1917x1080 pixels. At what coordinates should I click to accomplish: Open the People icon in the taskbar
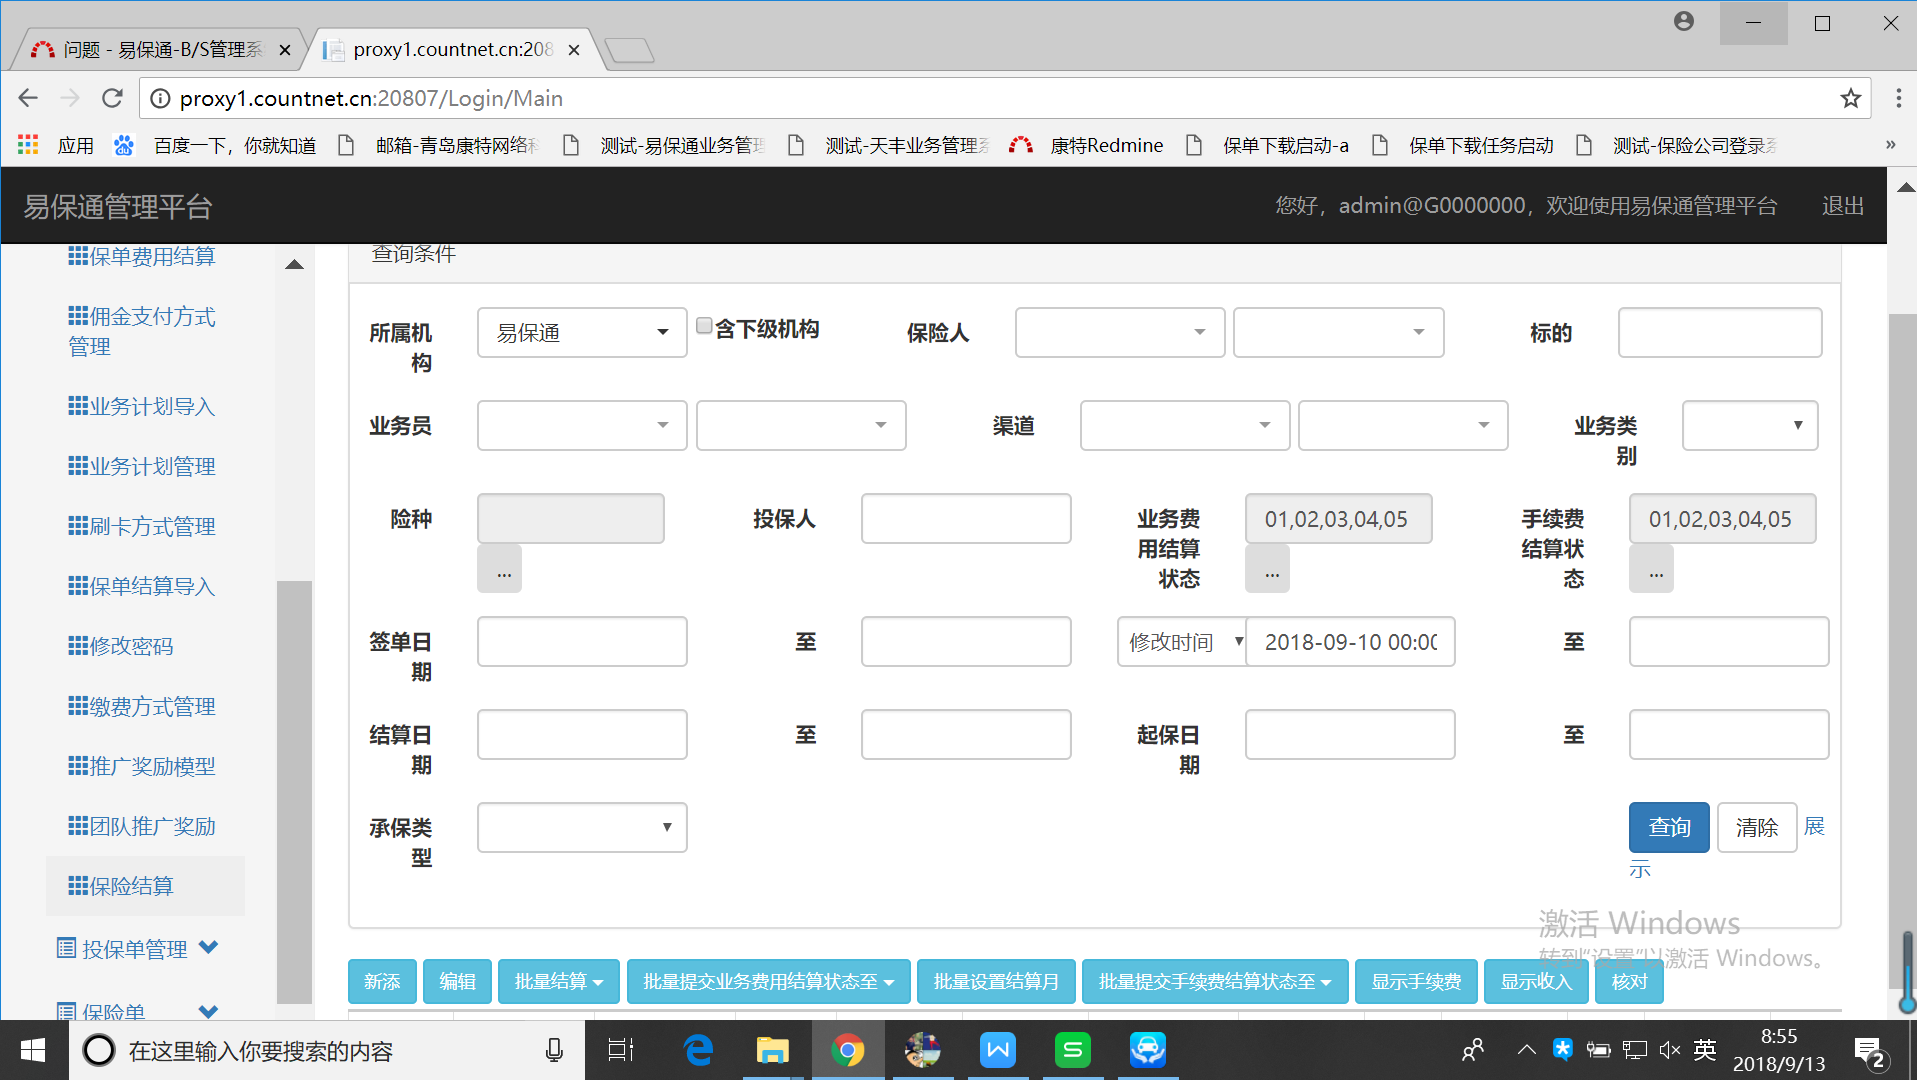[x=1473, y=1050]
